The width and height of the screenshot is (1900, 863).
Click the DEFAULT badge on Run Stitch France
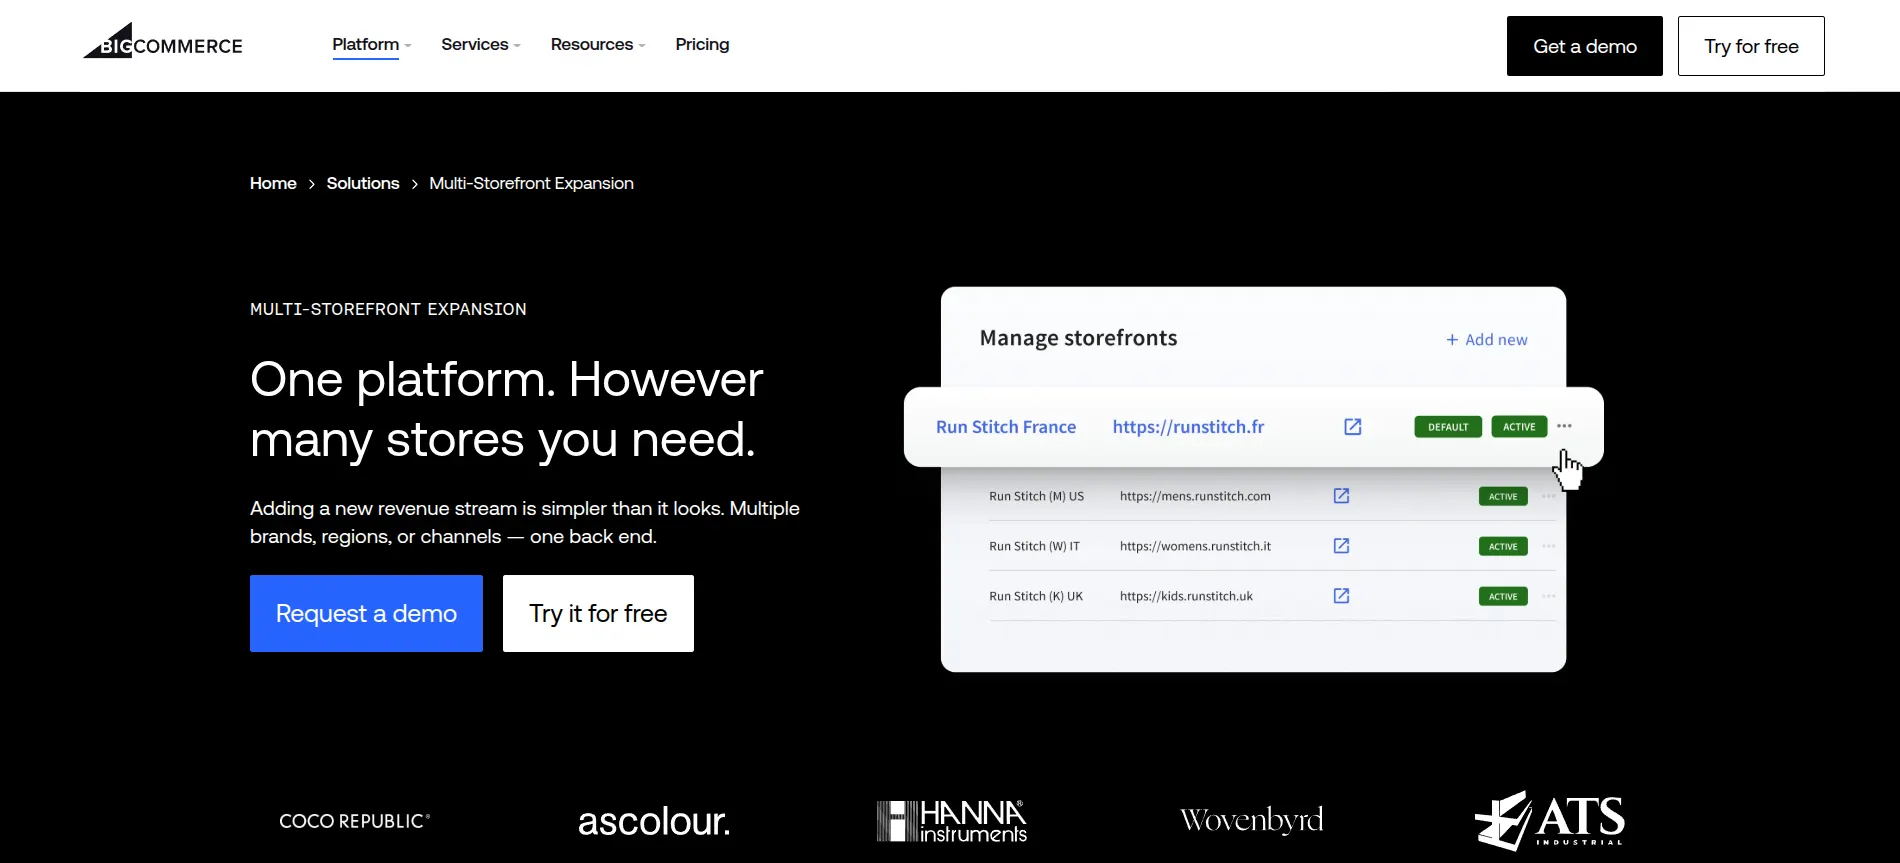[x=1448, y=427]
